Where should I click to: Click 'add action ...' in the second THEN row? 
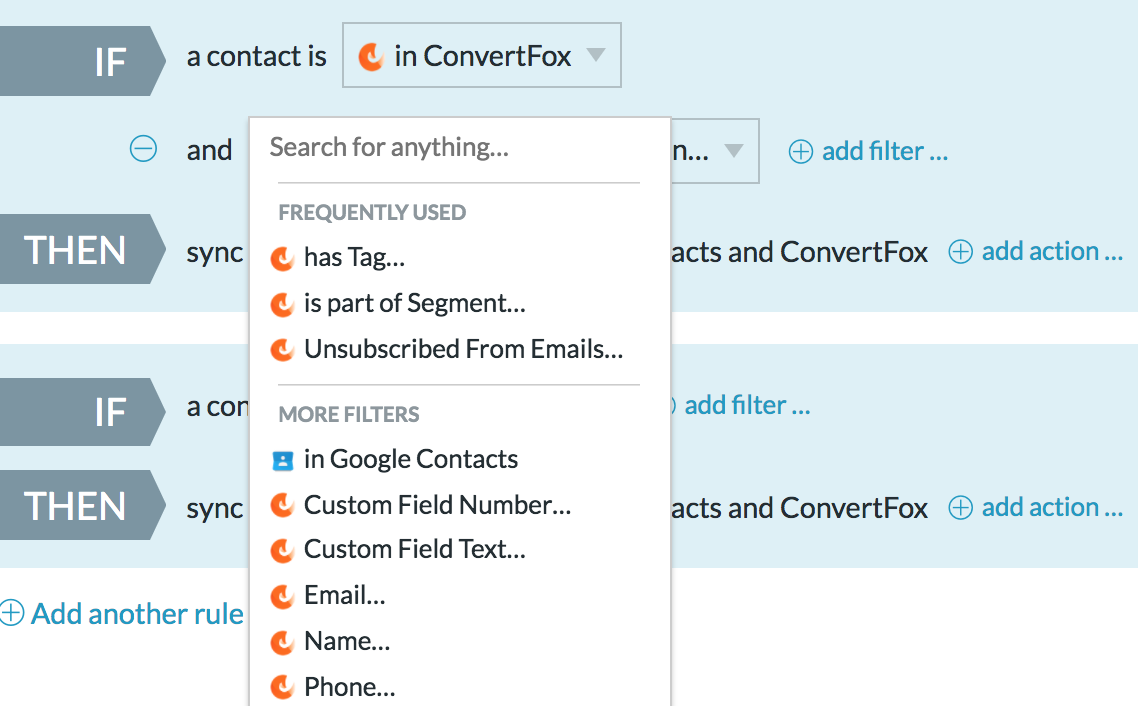(1052, 506)
